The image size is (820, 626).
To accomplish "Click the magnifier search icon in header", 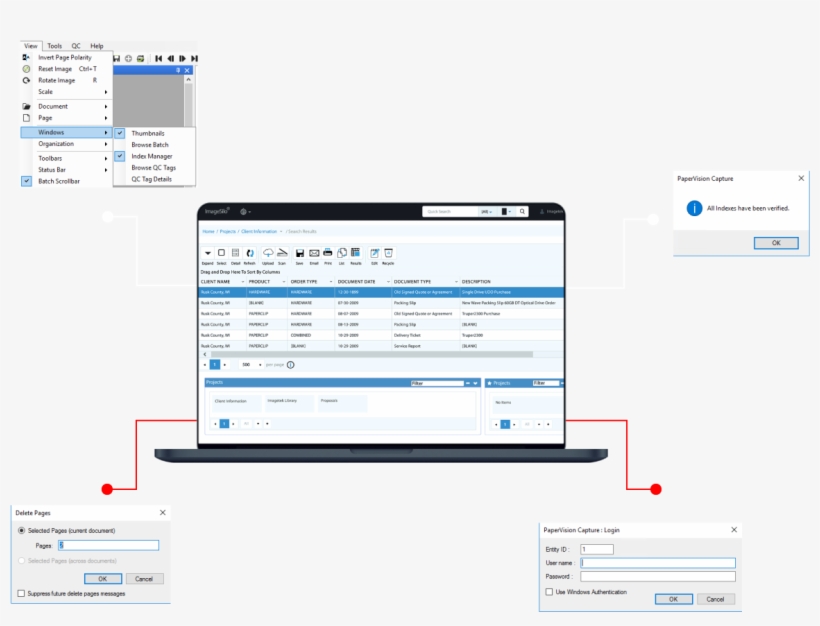I will (522, 211).
